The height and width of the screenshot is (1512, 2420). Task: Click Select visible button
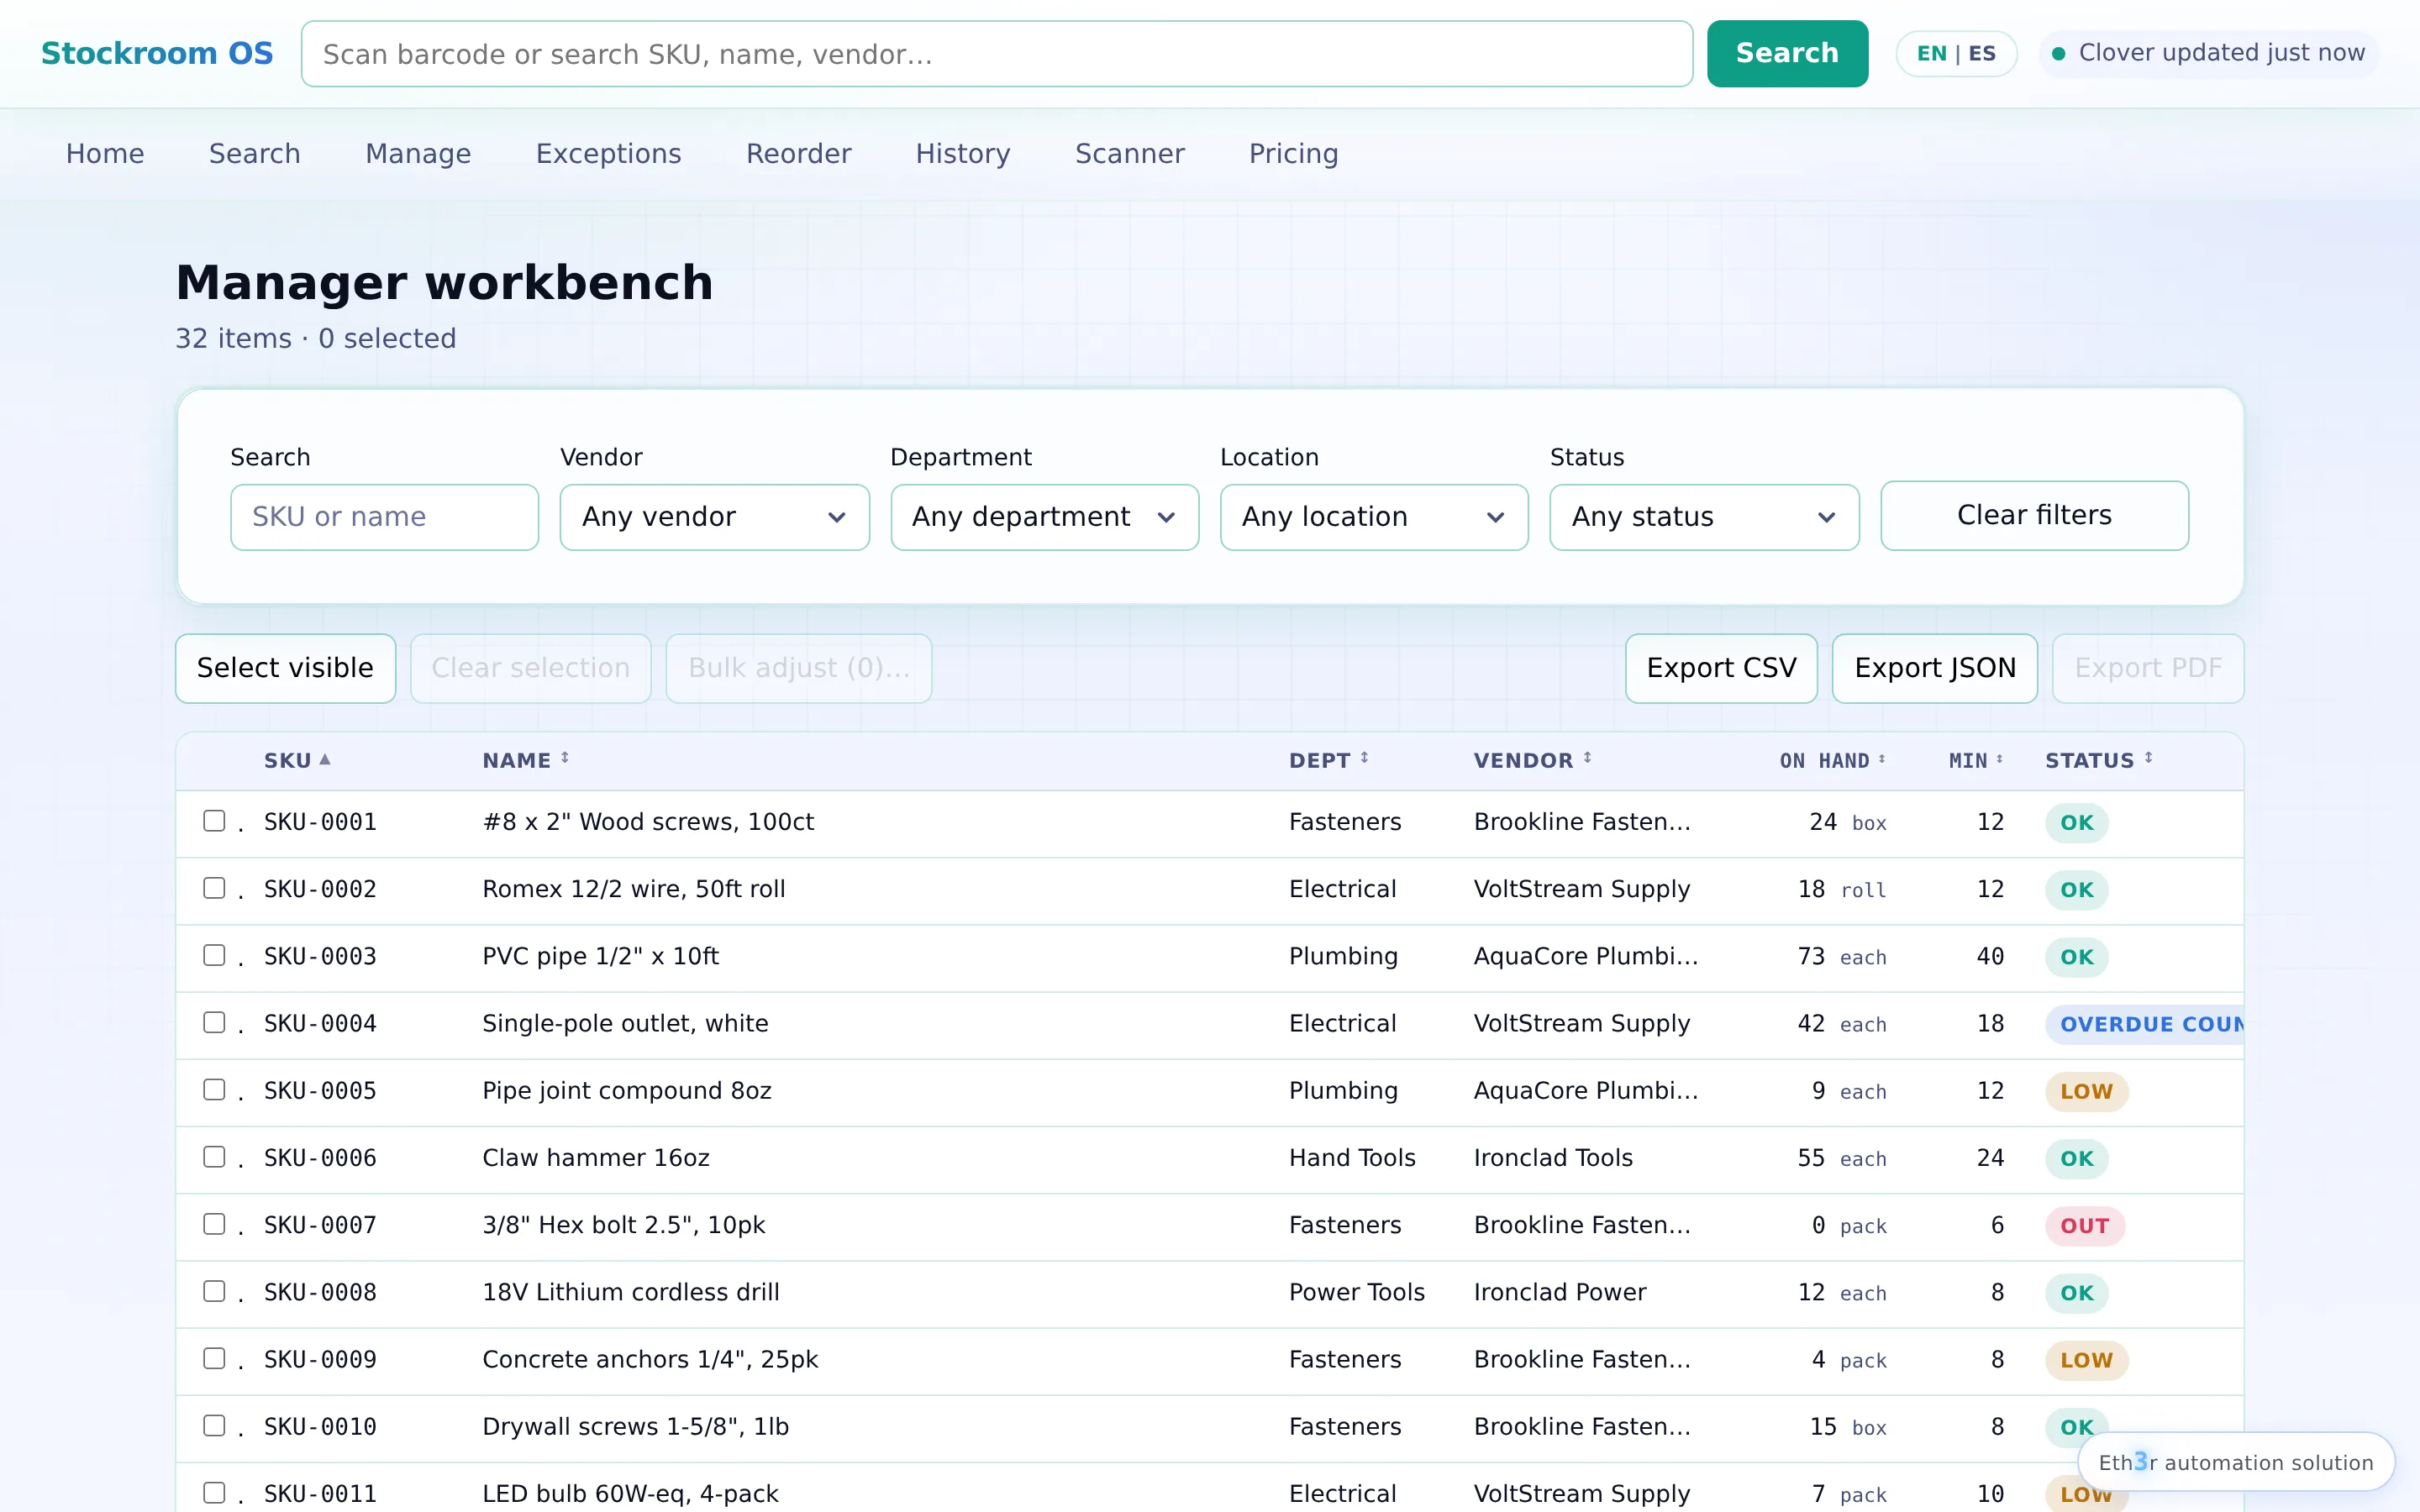coord(285,668)
